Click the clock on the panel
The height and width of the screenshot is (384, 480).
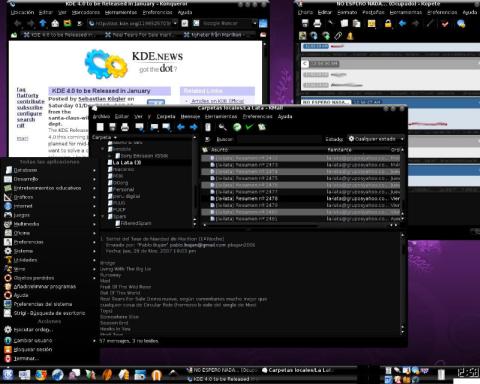[x=468, y=373]
